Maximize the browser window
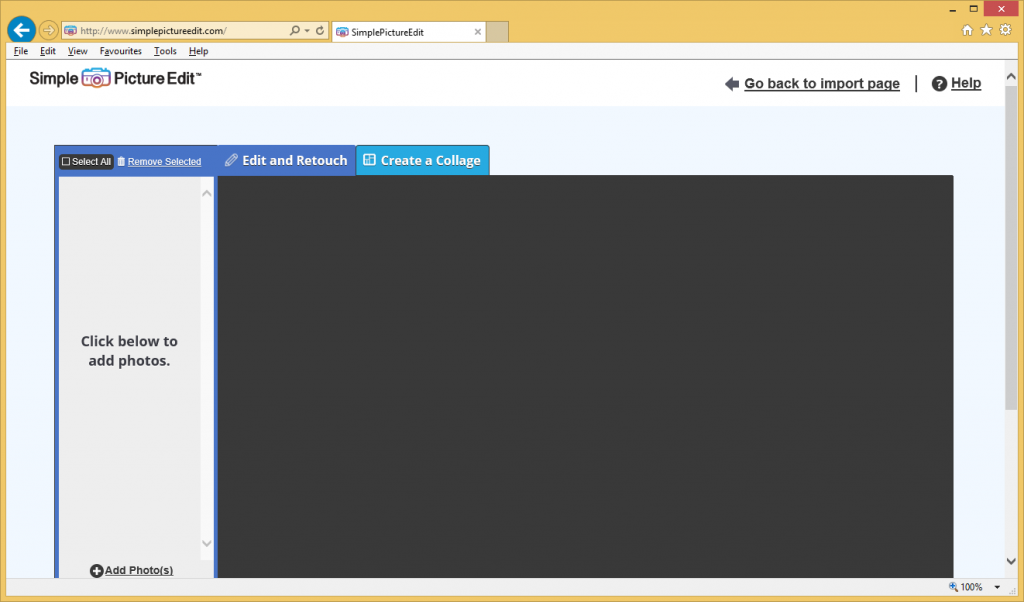 [x=973, y=9]
